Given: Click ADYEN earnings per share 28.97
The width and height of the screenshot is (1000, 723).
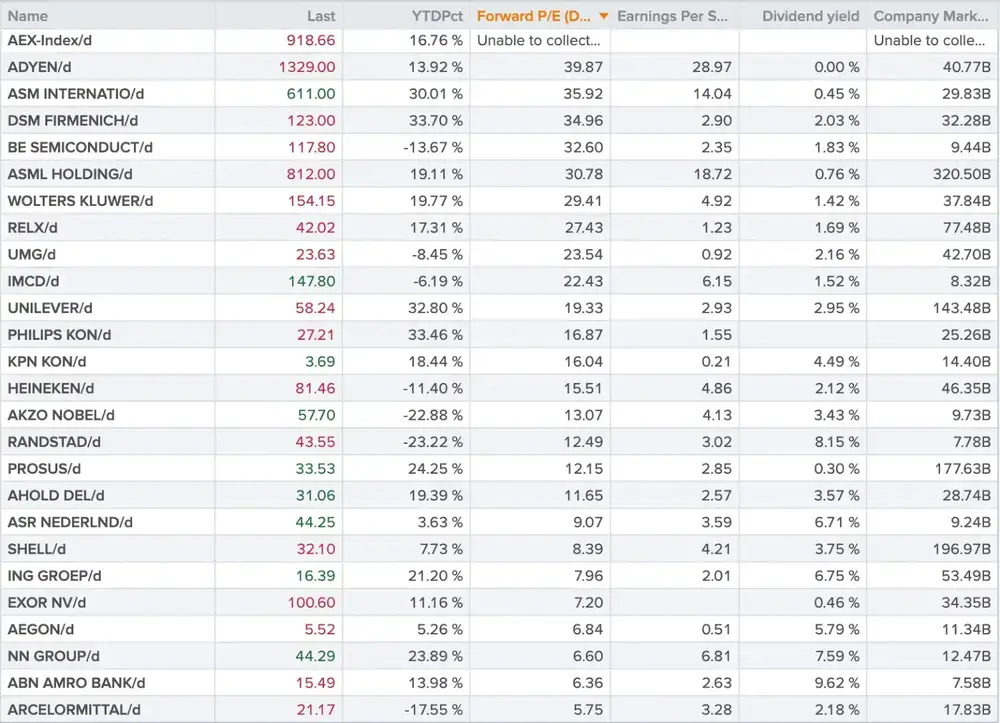Looking at the screenshot, I should pyautogui.click(x=712, y=67).
